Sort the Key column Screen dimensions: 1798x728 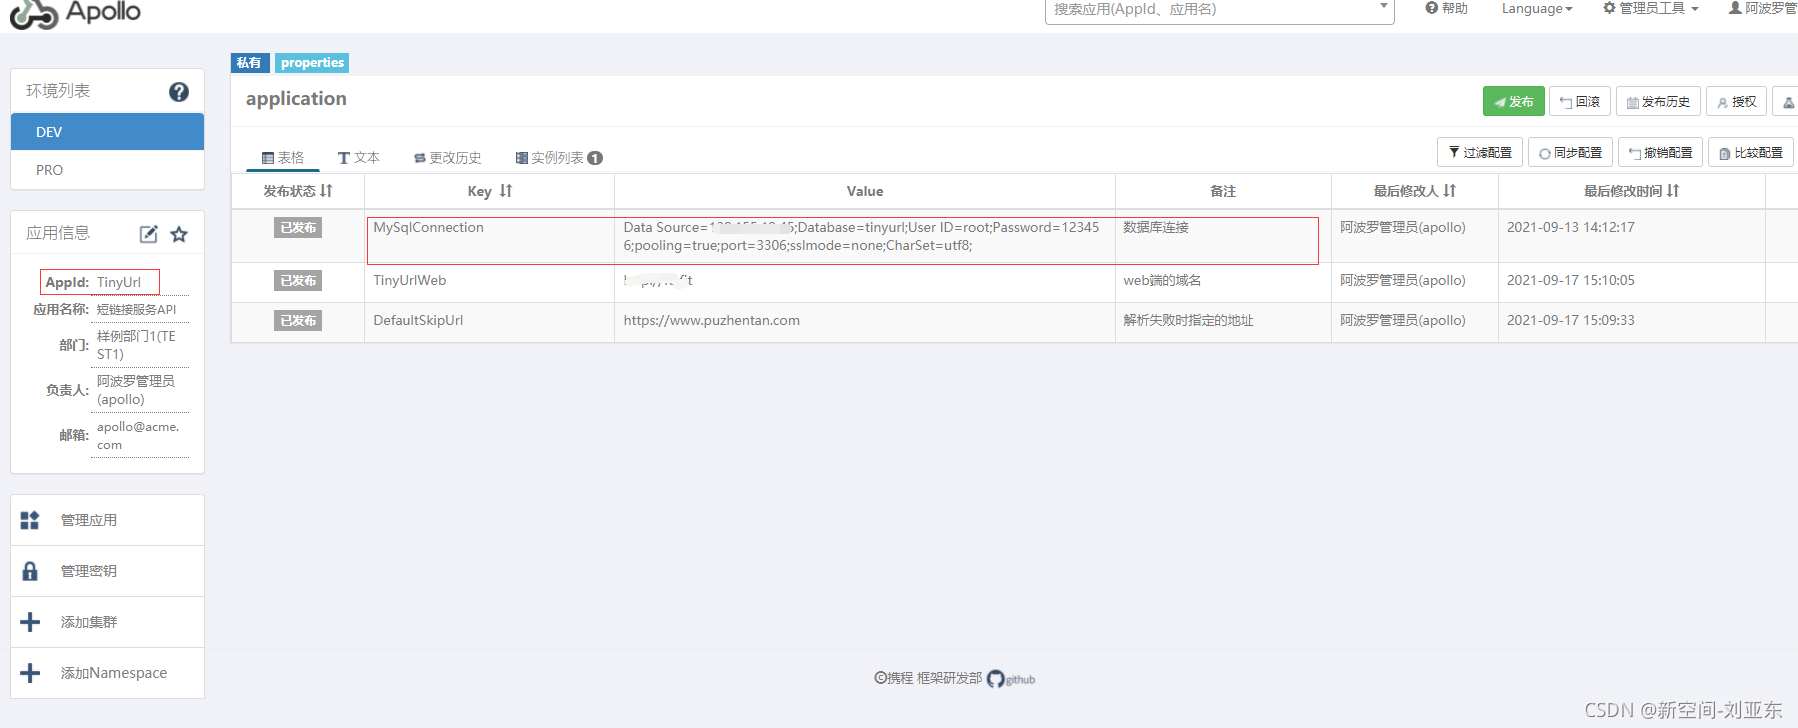click(506, 191)
